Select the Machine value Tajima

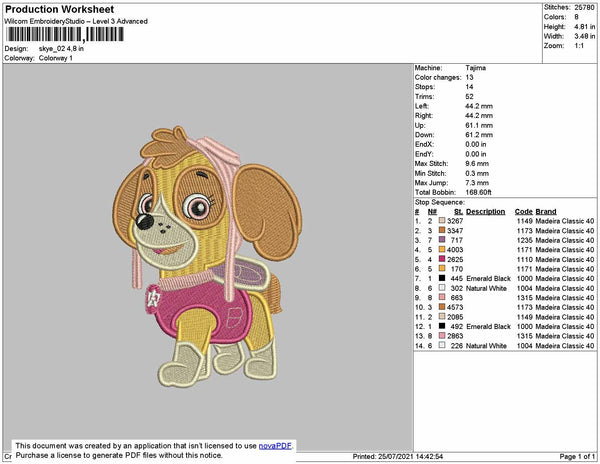(476, 68)
